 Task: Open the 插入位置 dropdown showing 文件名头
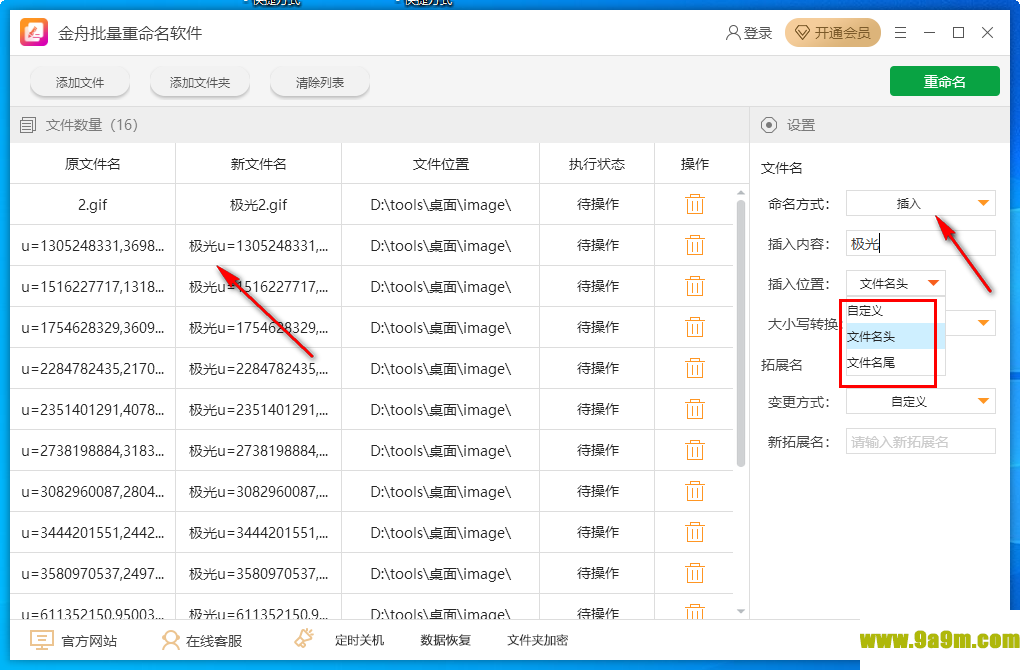click(x=895, y=284)
